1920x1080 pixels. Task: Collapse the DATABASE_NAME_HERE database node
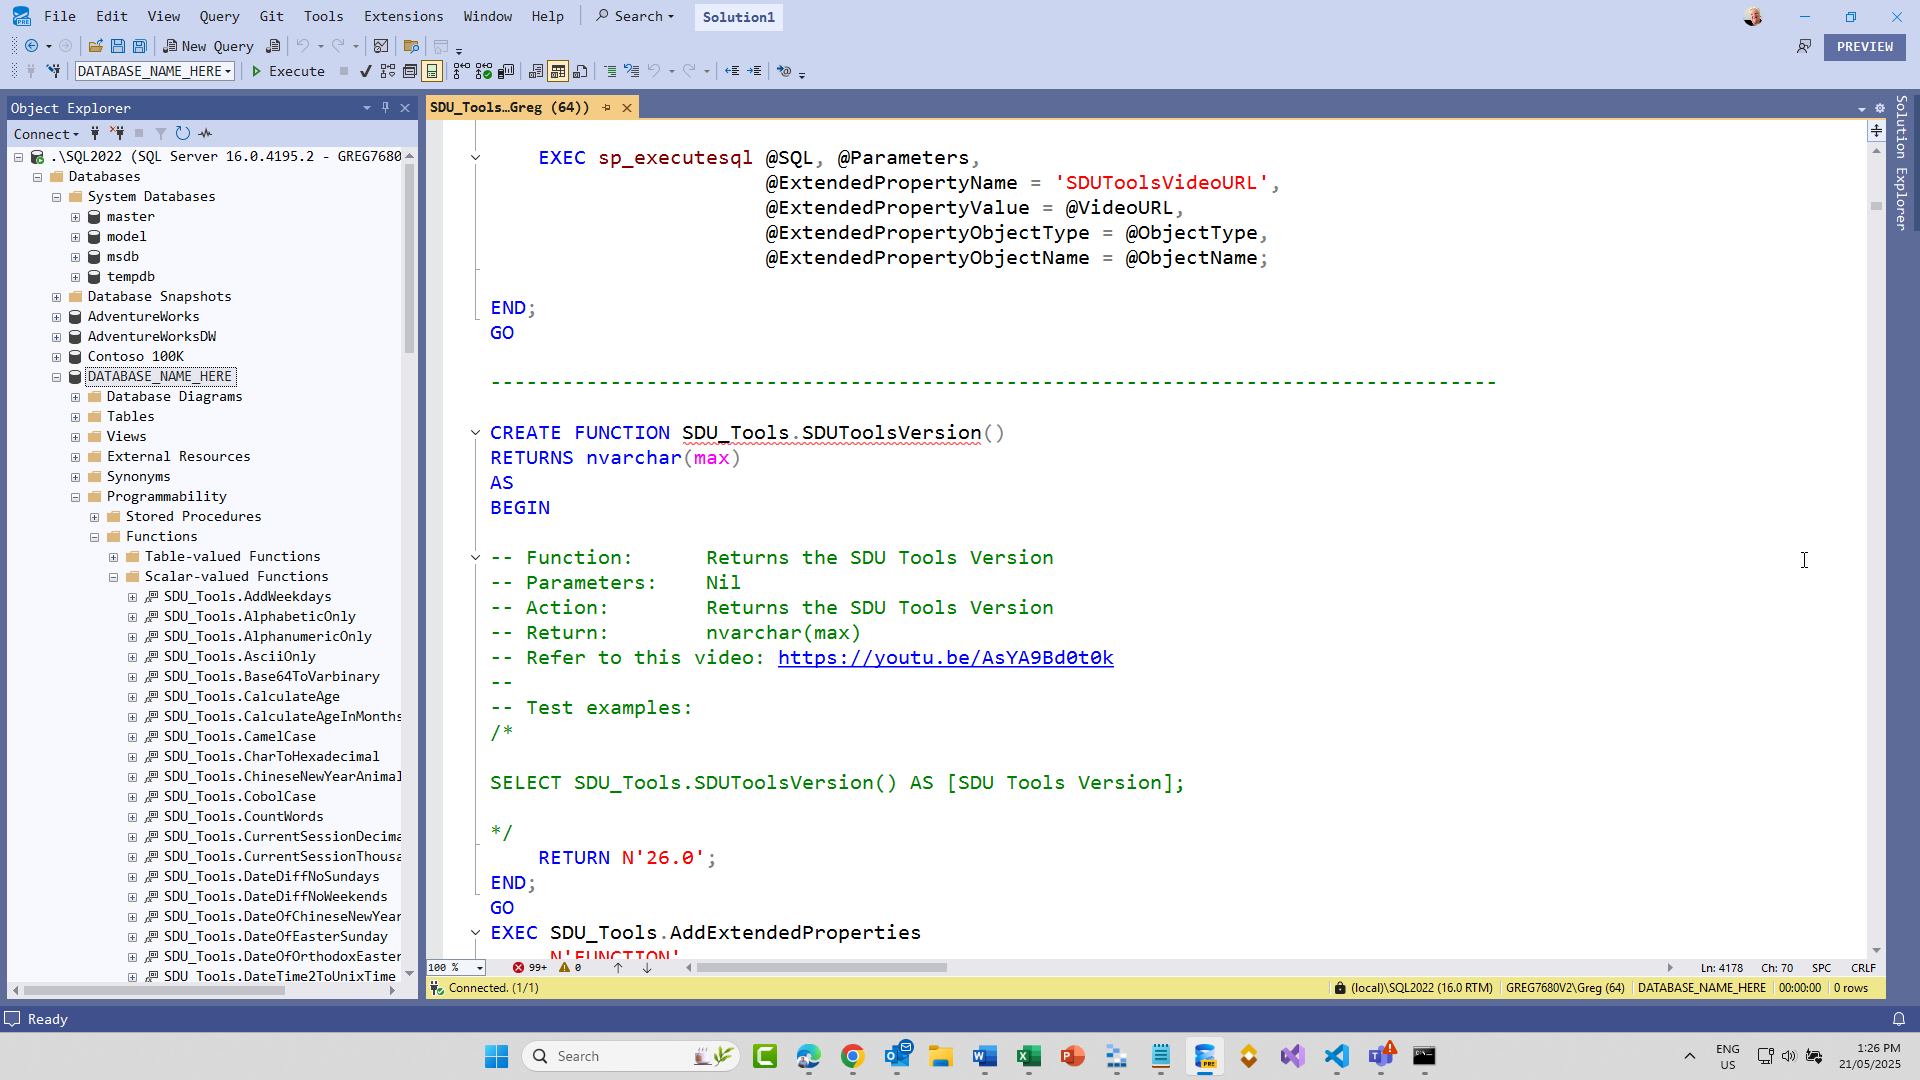tap(57, 377)
